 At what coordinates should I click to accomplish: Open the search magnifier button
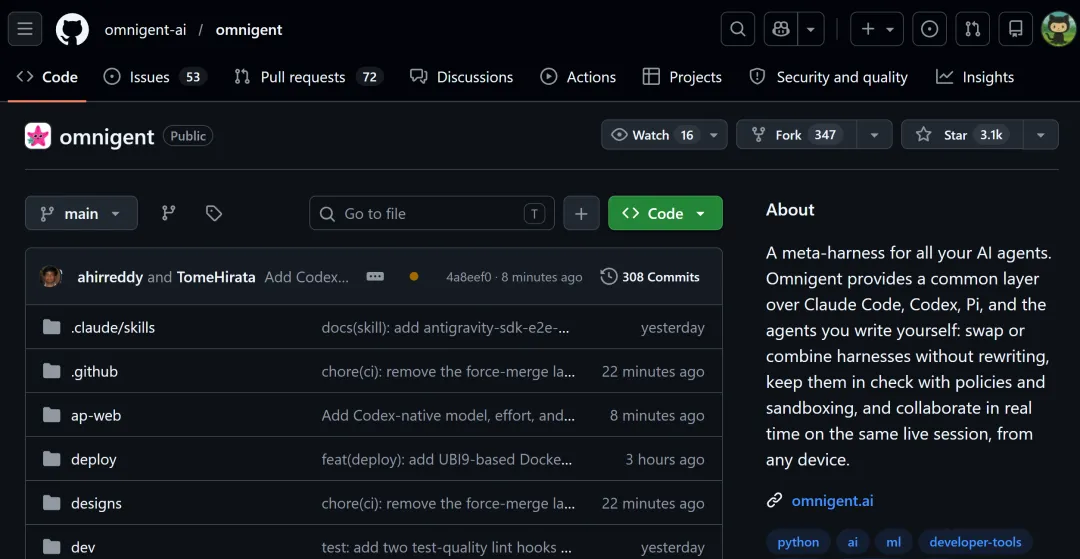(x=738, y=29)
